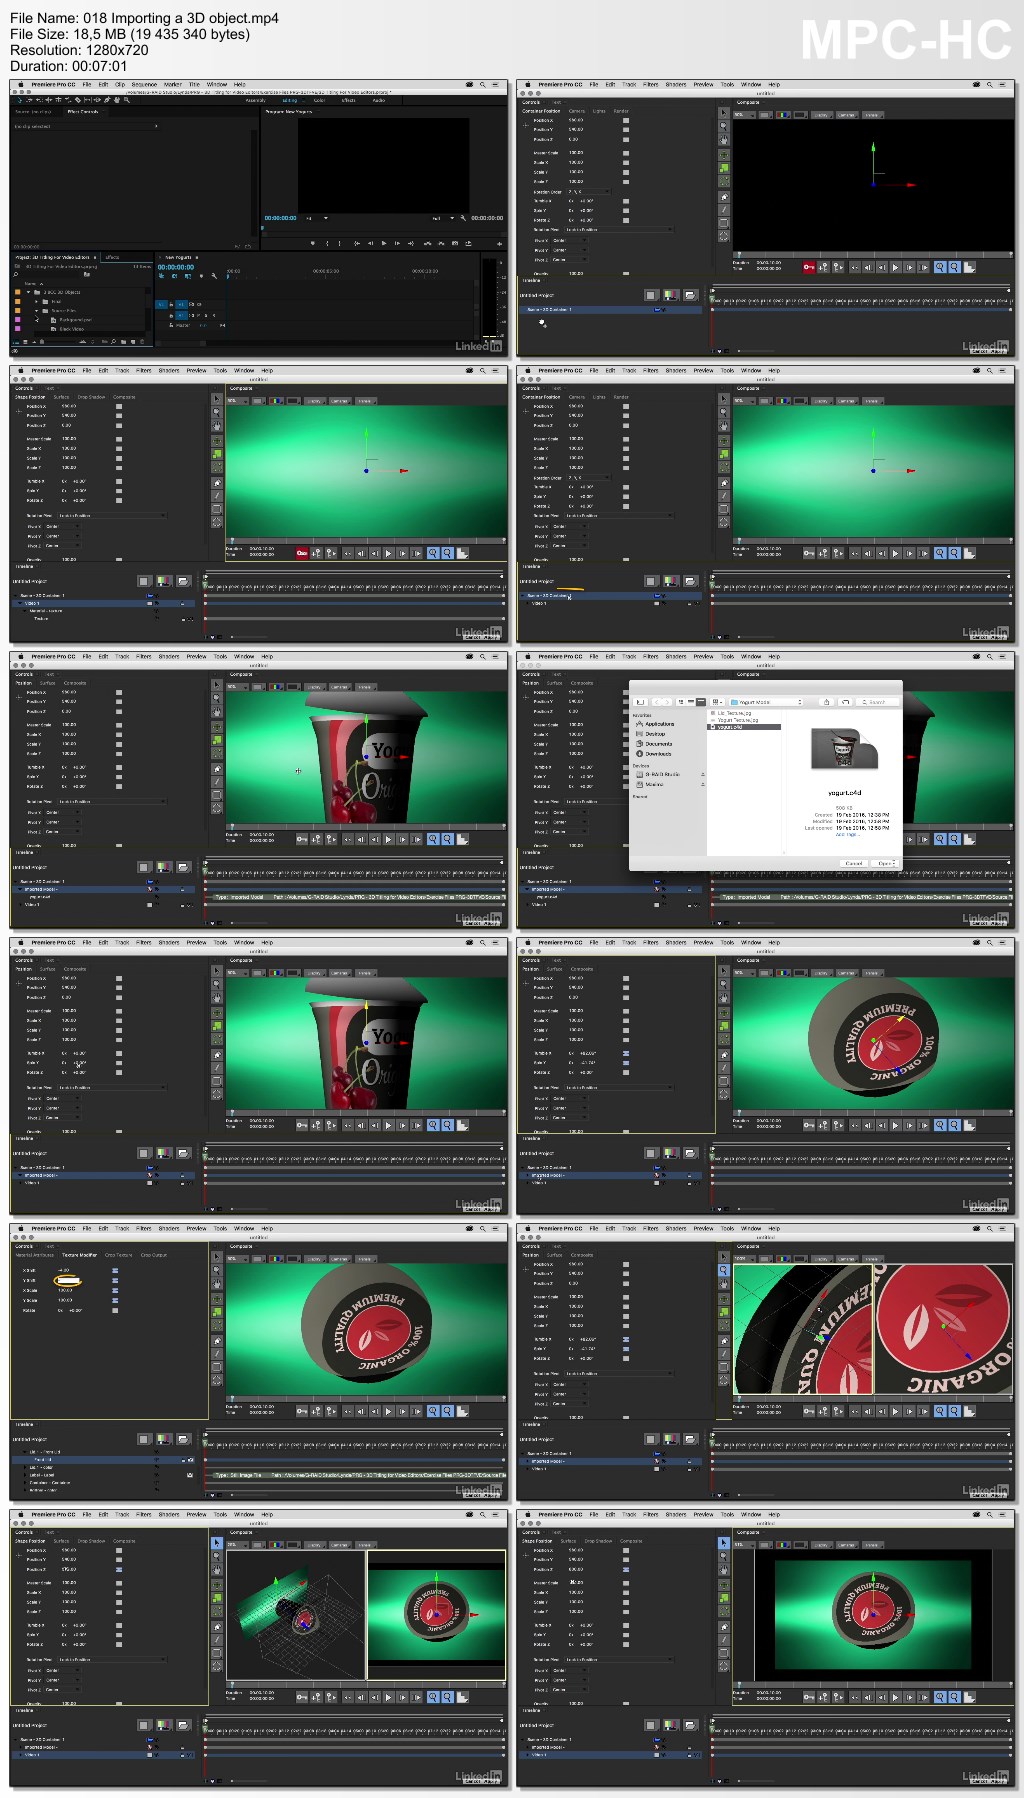
Task: Toggle the X Shift keyframe switch
Action: 115,1270
